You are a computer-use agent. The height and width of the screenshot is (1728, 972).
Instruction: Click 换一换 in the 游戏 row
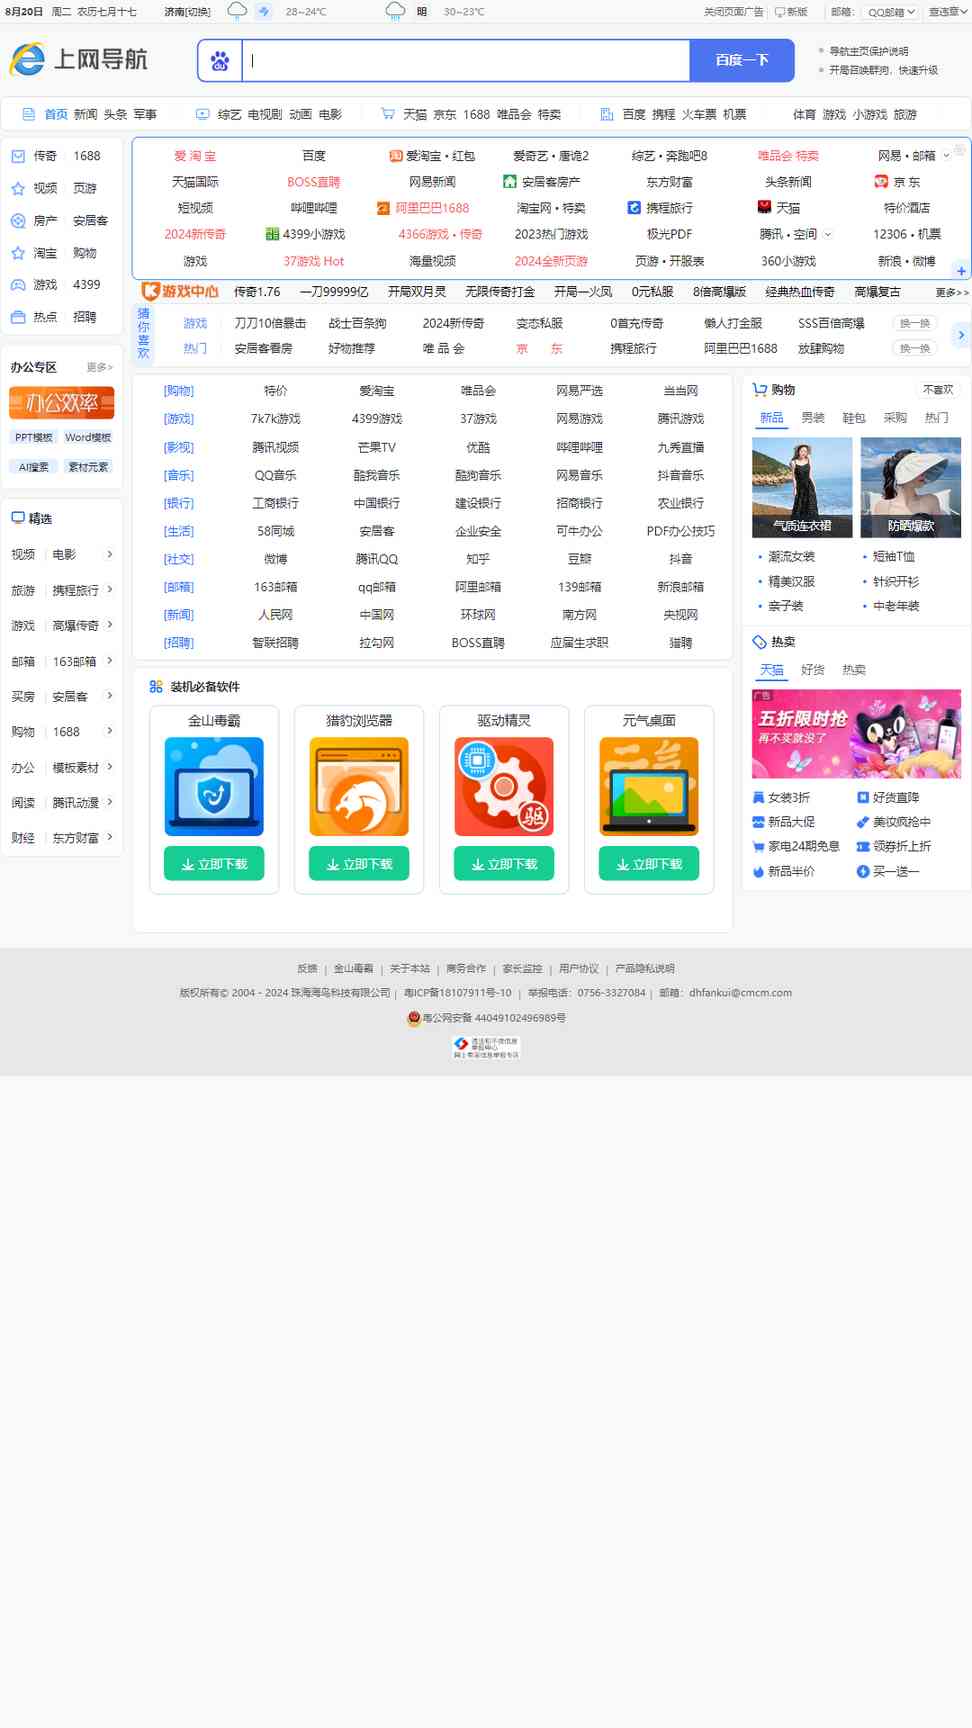tap(914, 323)
